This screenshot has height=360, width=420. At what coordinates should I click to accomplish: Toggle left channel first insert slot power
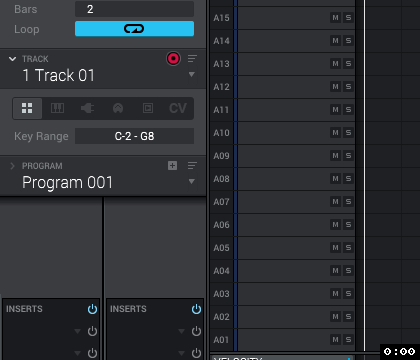pos(92,331)
